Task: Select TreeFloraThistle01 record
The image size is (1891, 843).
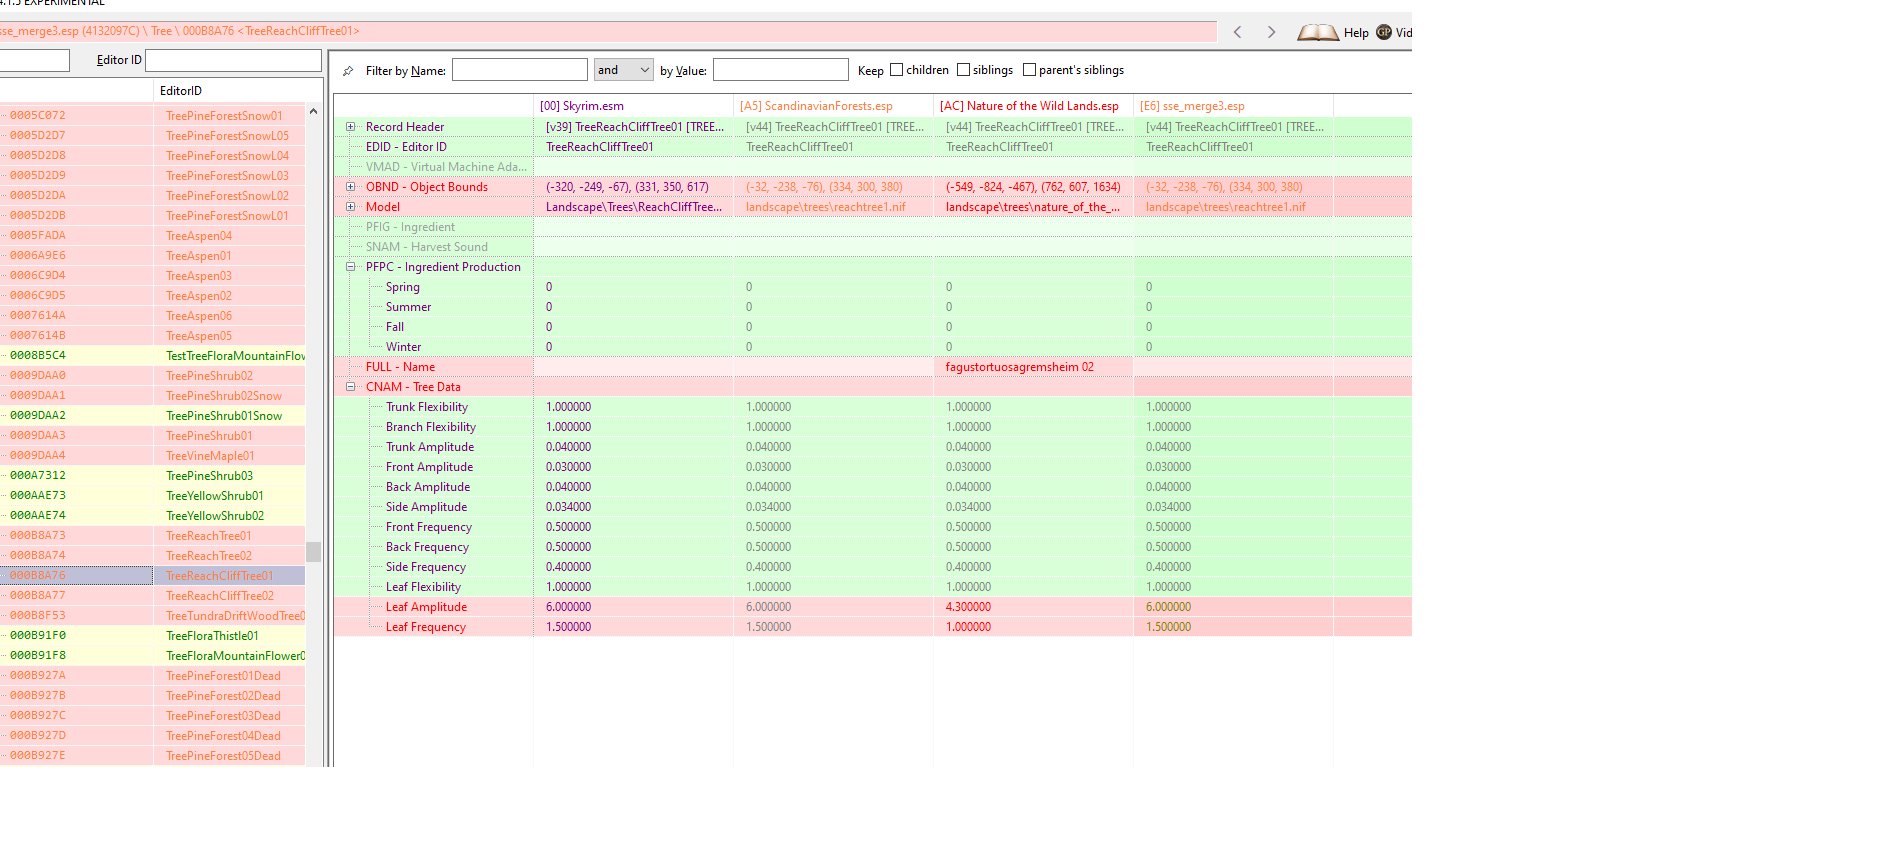Action: pyautogui.click(x=212, y=636)
